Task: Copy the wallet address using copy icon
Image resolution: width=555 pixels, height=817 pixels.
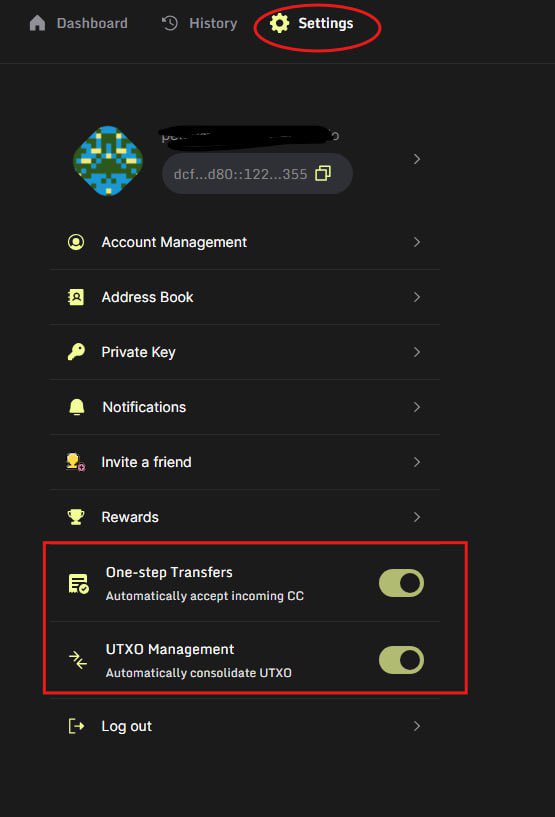Action: pos(323,174)
